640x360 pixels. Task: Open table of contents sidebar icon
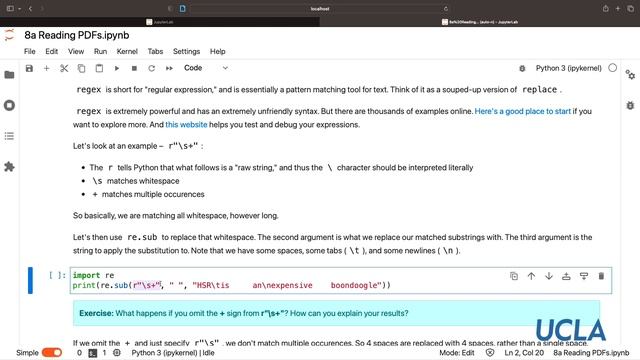tap(9, 136)
